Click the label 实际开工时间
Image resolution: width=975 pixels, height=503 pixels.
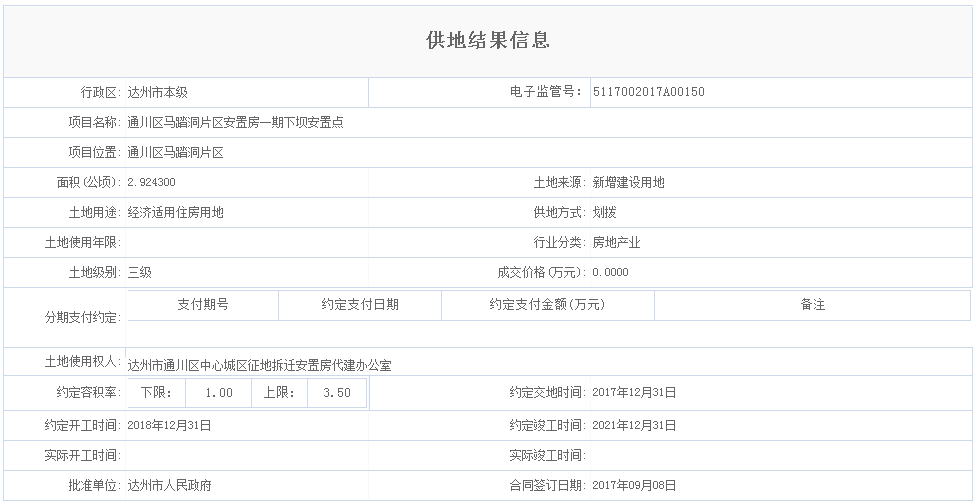83,455
